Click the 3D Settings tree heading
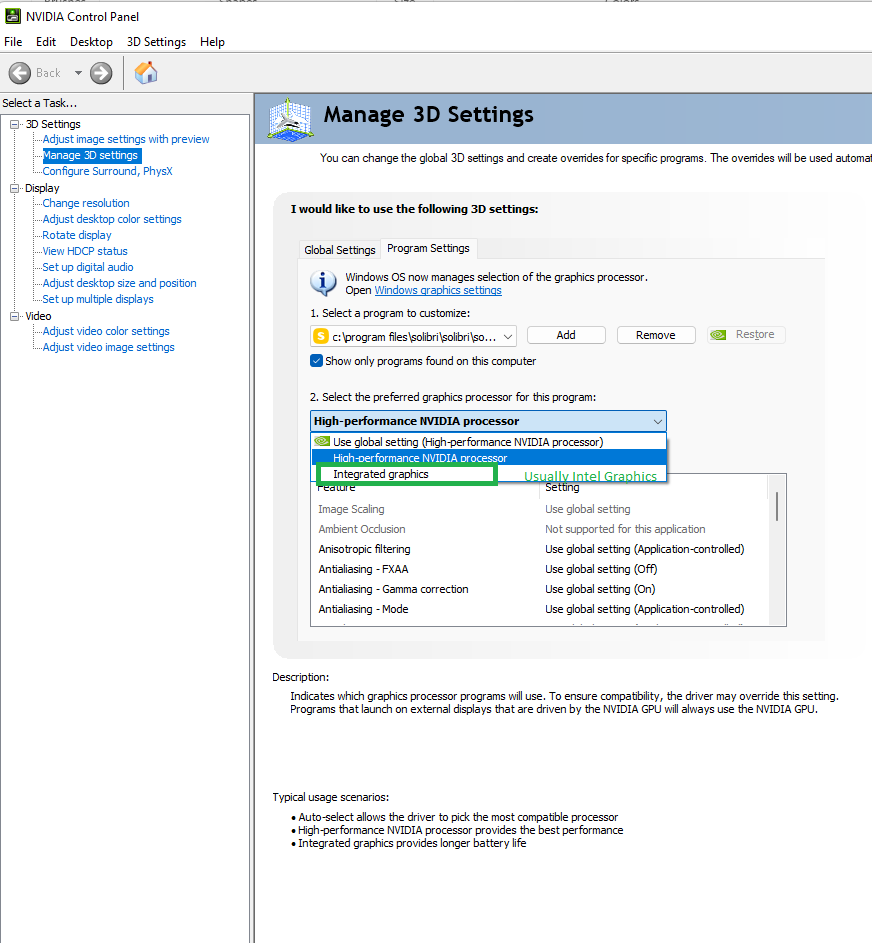 point(53,124)
